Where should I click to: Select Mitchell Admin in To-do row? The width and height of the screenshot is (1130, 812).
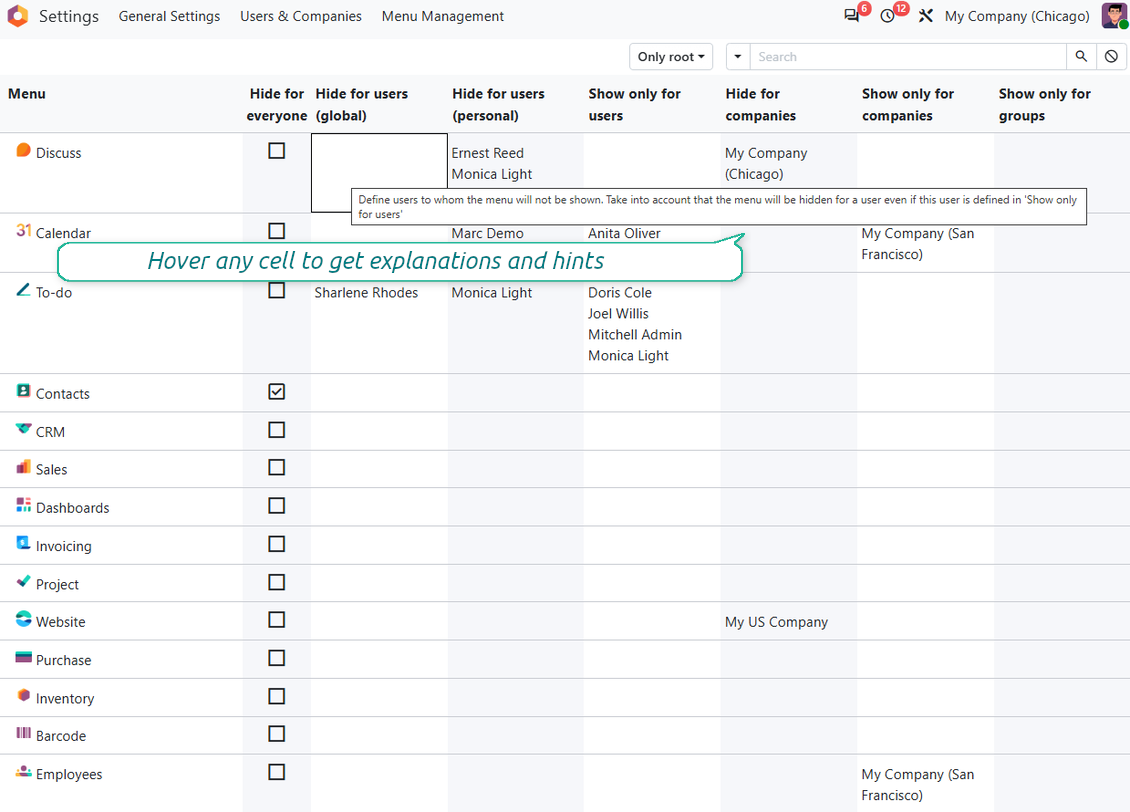(635, 334)
